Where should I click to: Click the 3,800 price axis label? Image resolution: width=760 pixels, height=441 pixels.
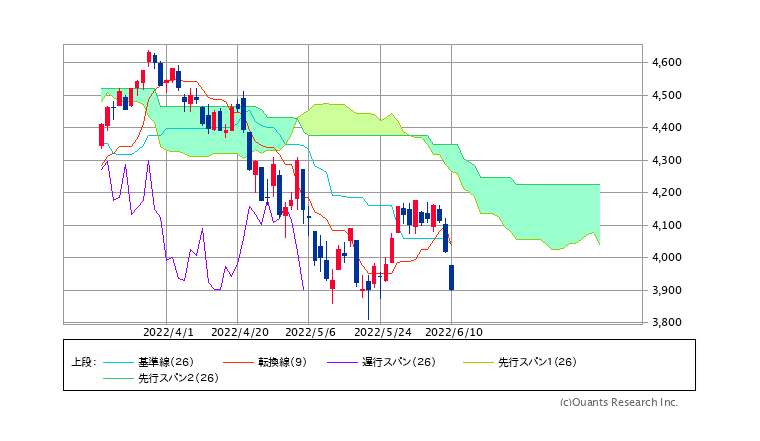tap(666, 322)
